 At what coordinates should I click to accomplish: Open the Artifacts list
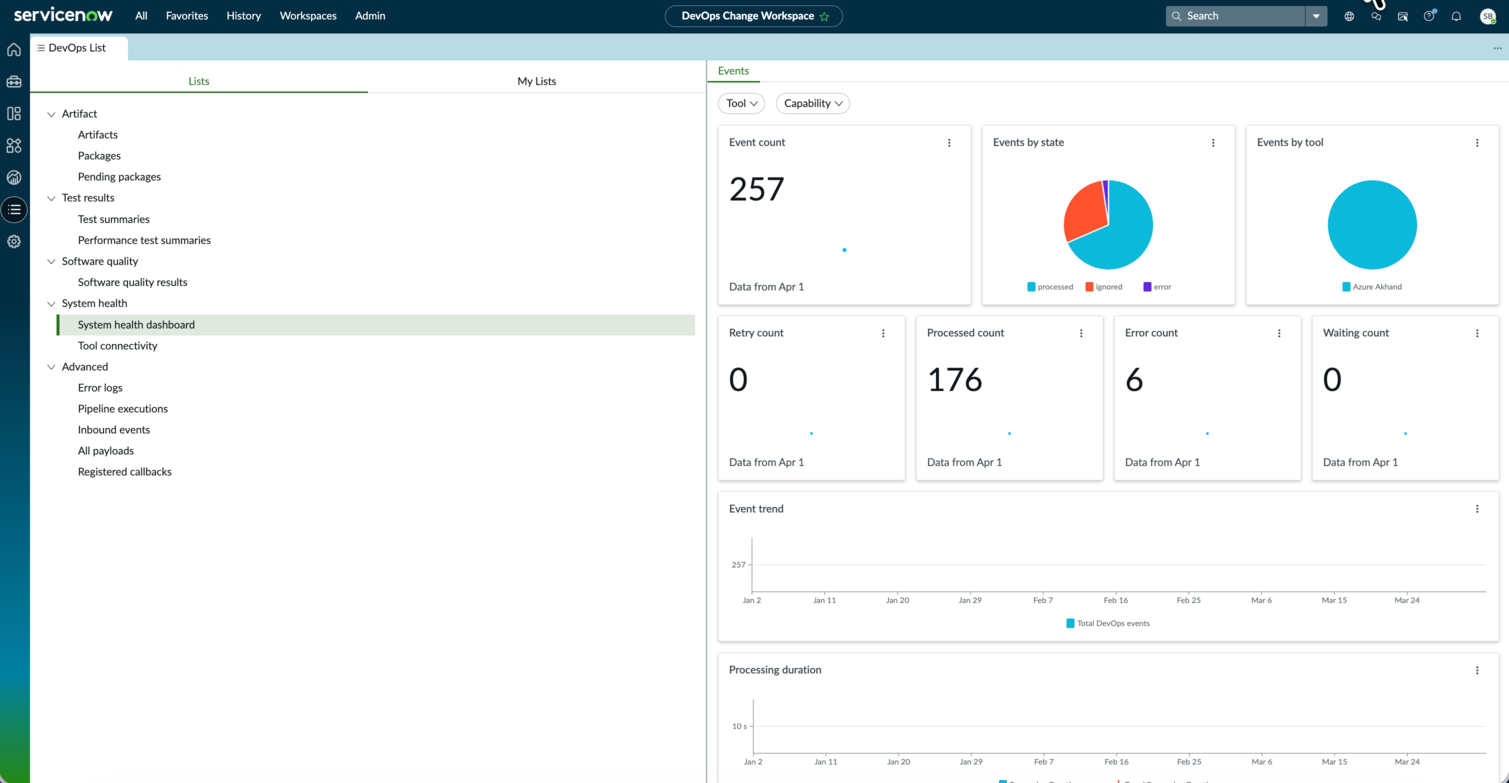98,135
